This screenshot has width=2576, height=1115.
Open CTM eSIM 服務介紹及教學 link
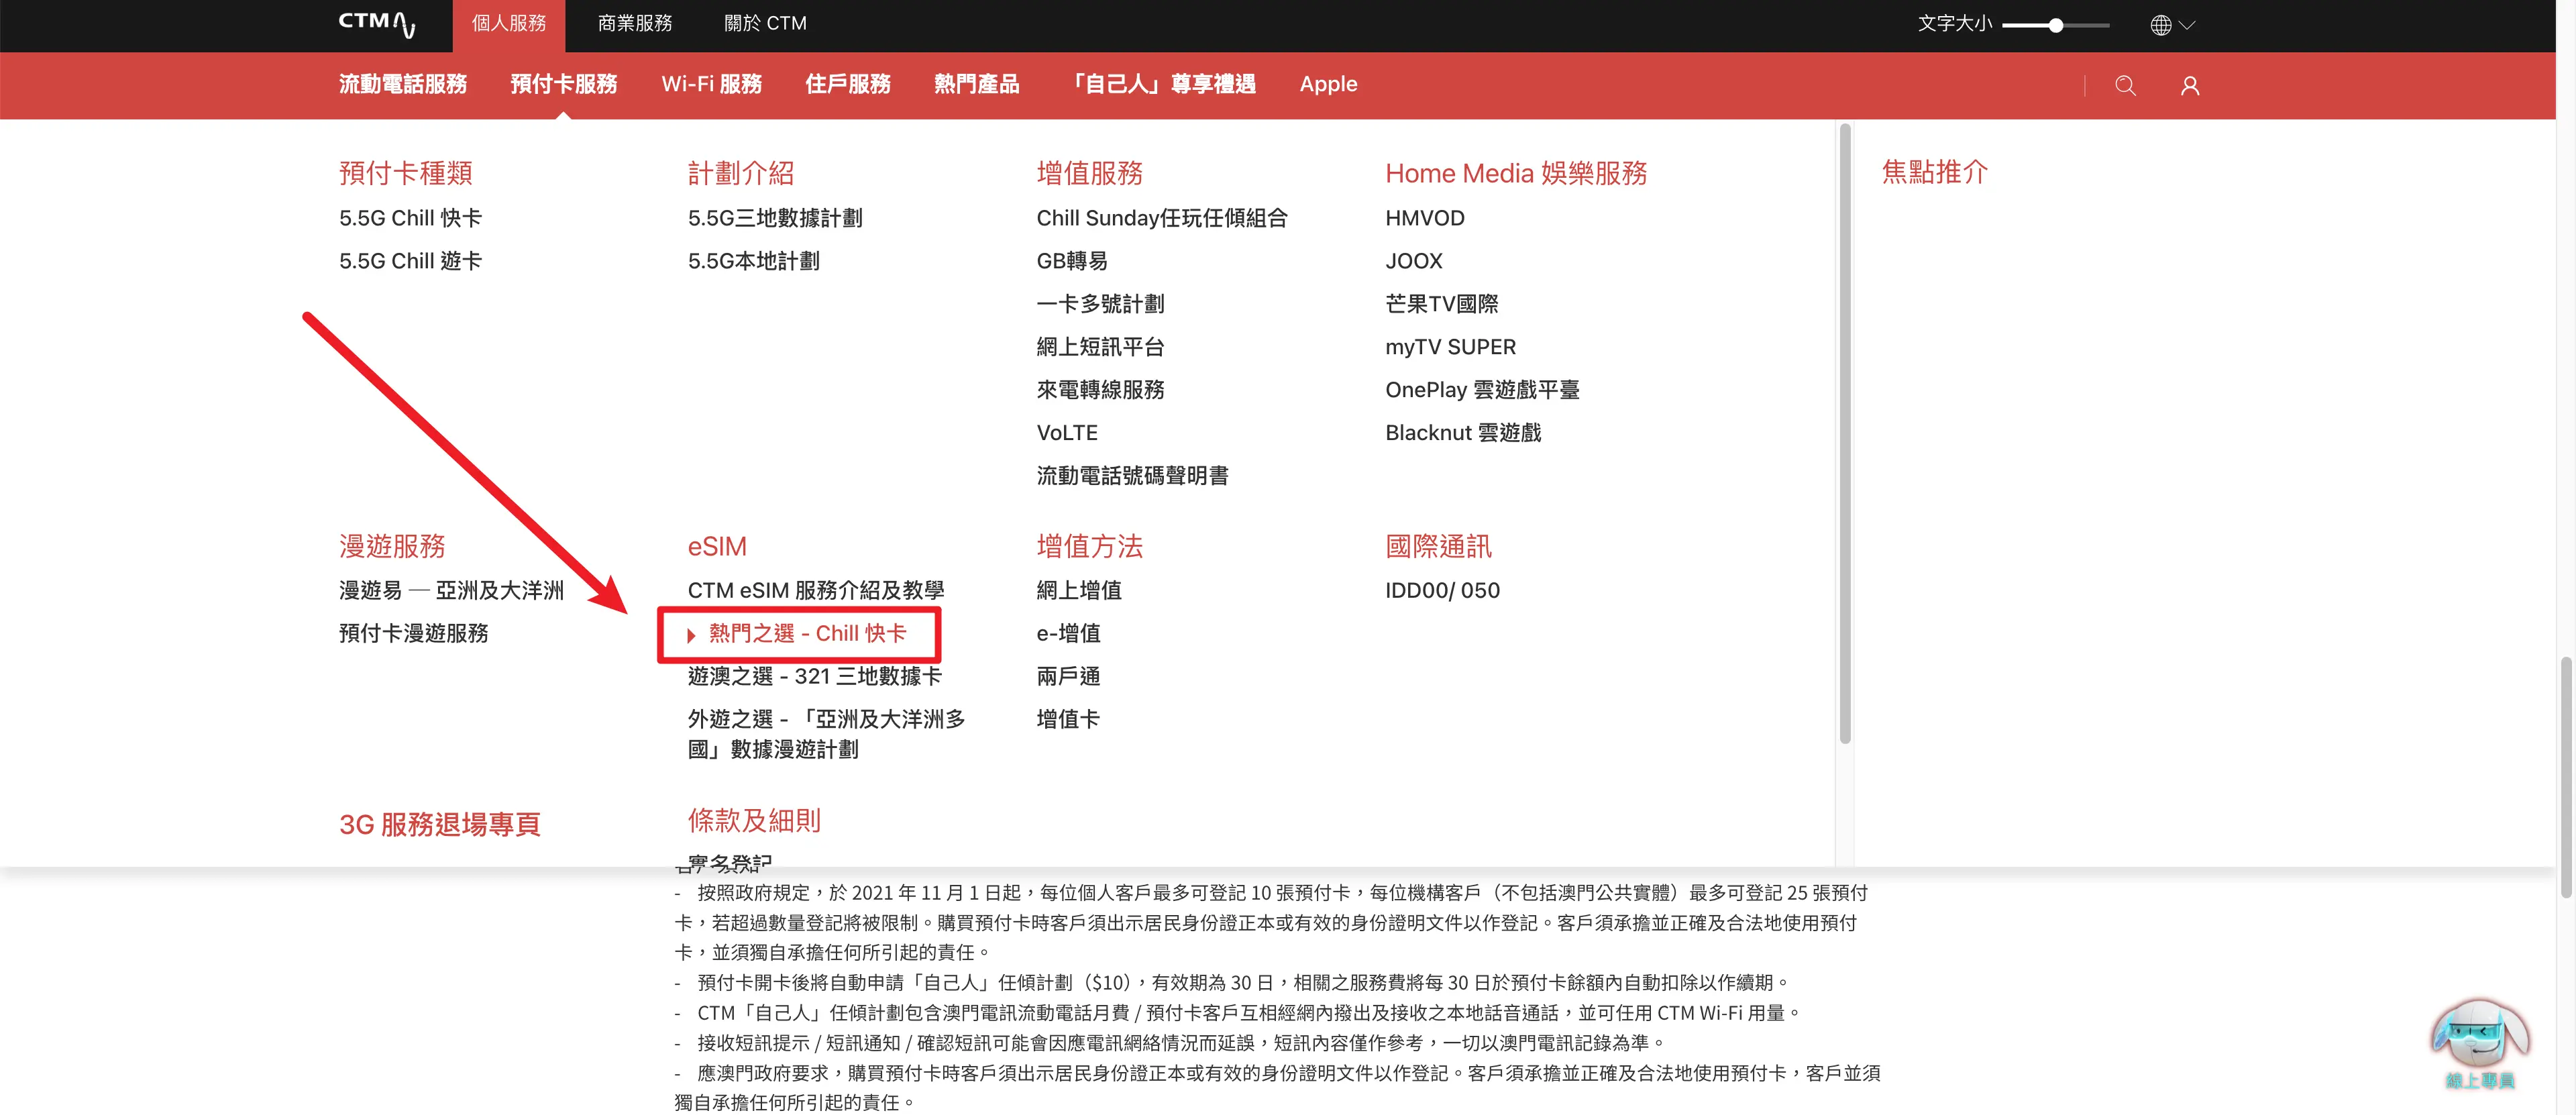pyautogui.click(x=815, y=590)
